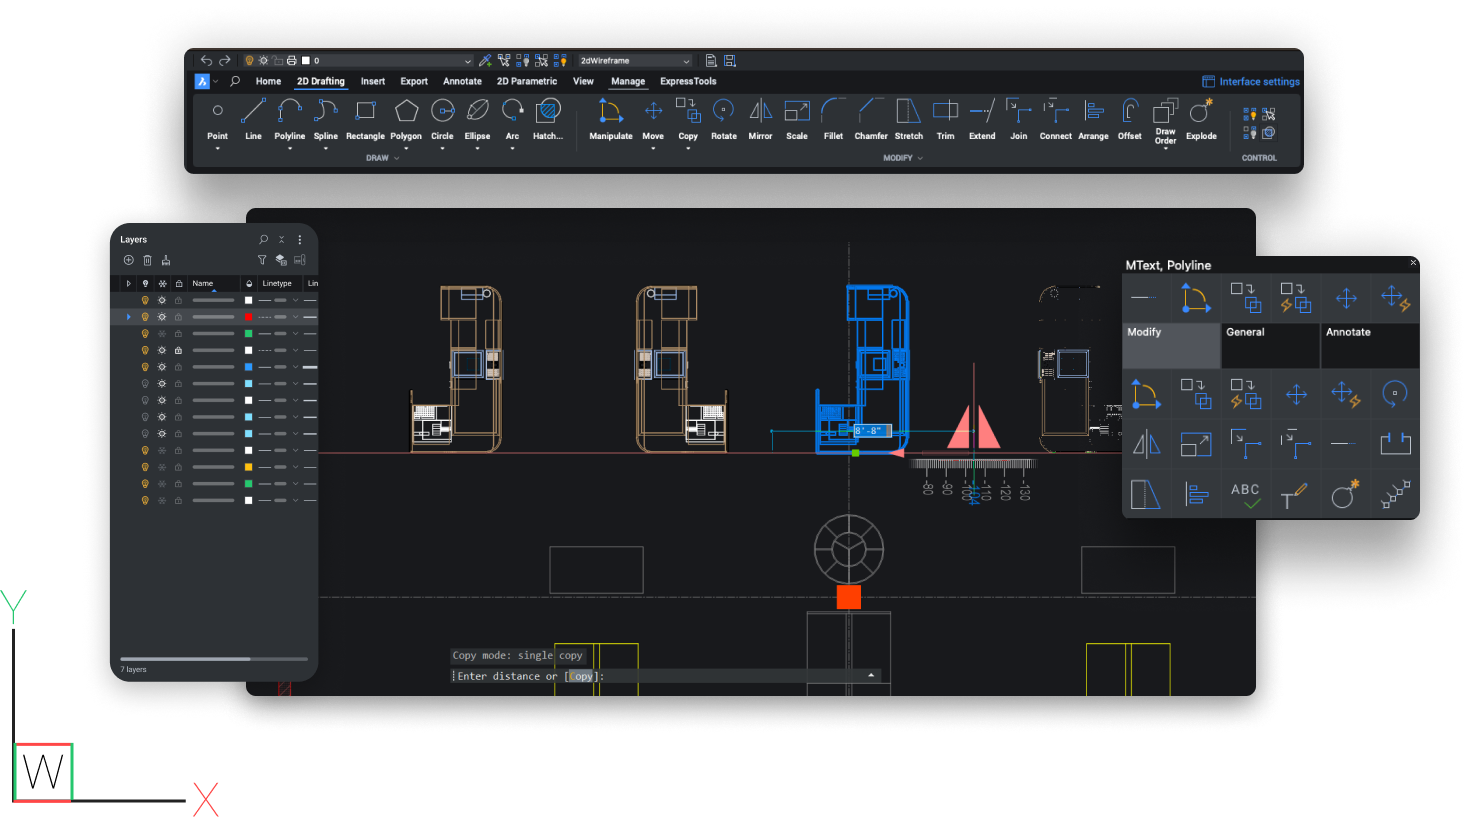
Task: Click the Explode tool in the ribbon
Action: tap(1201, 112)
